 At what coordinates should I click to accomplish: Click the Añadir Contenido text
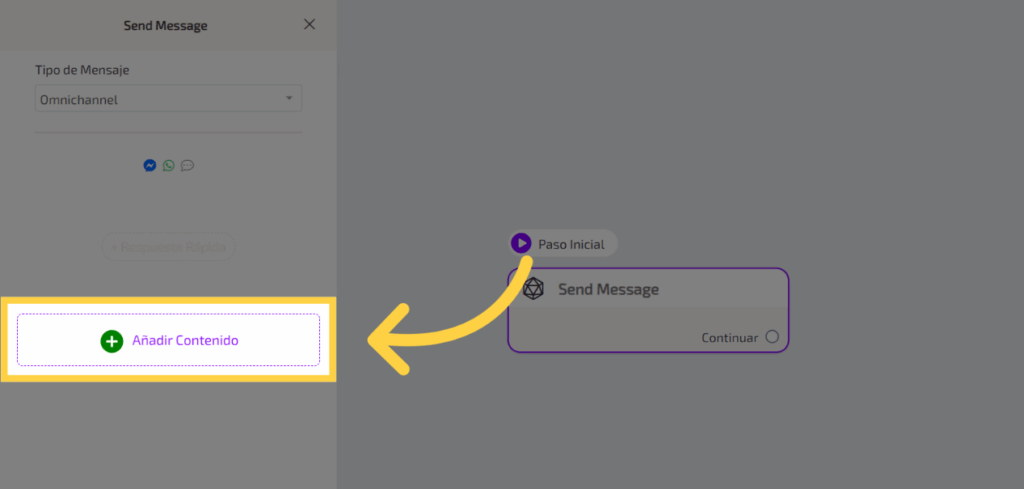tap(185, 341)
